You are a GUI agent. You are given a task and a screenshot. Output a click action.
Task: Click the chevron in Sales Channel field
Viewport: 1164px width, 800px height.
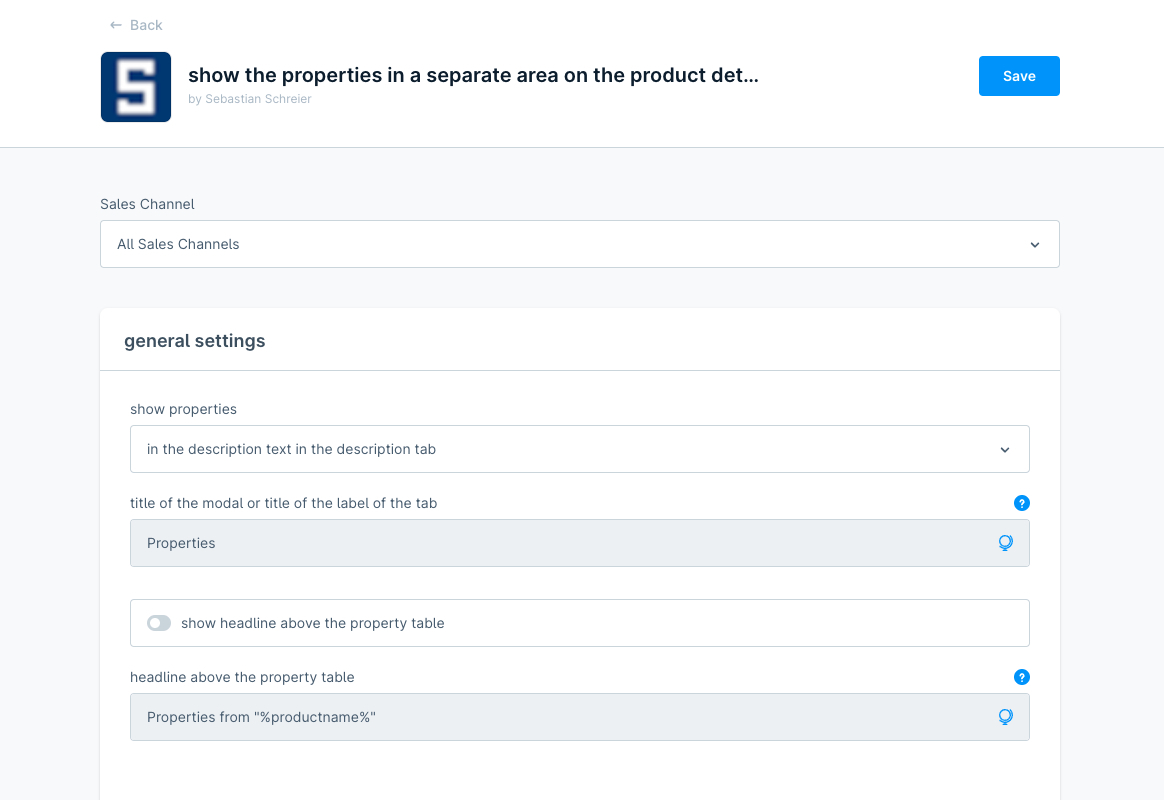[x=1035, y=245]
